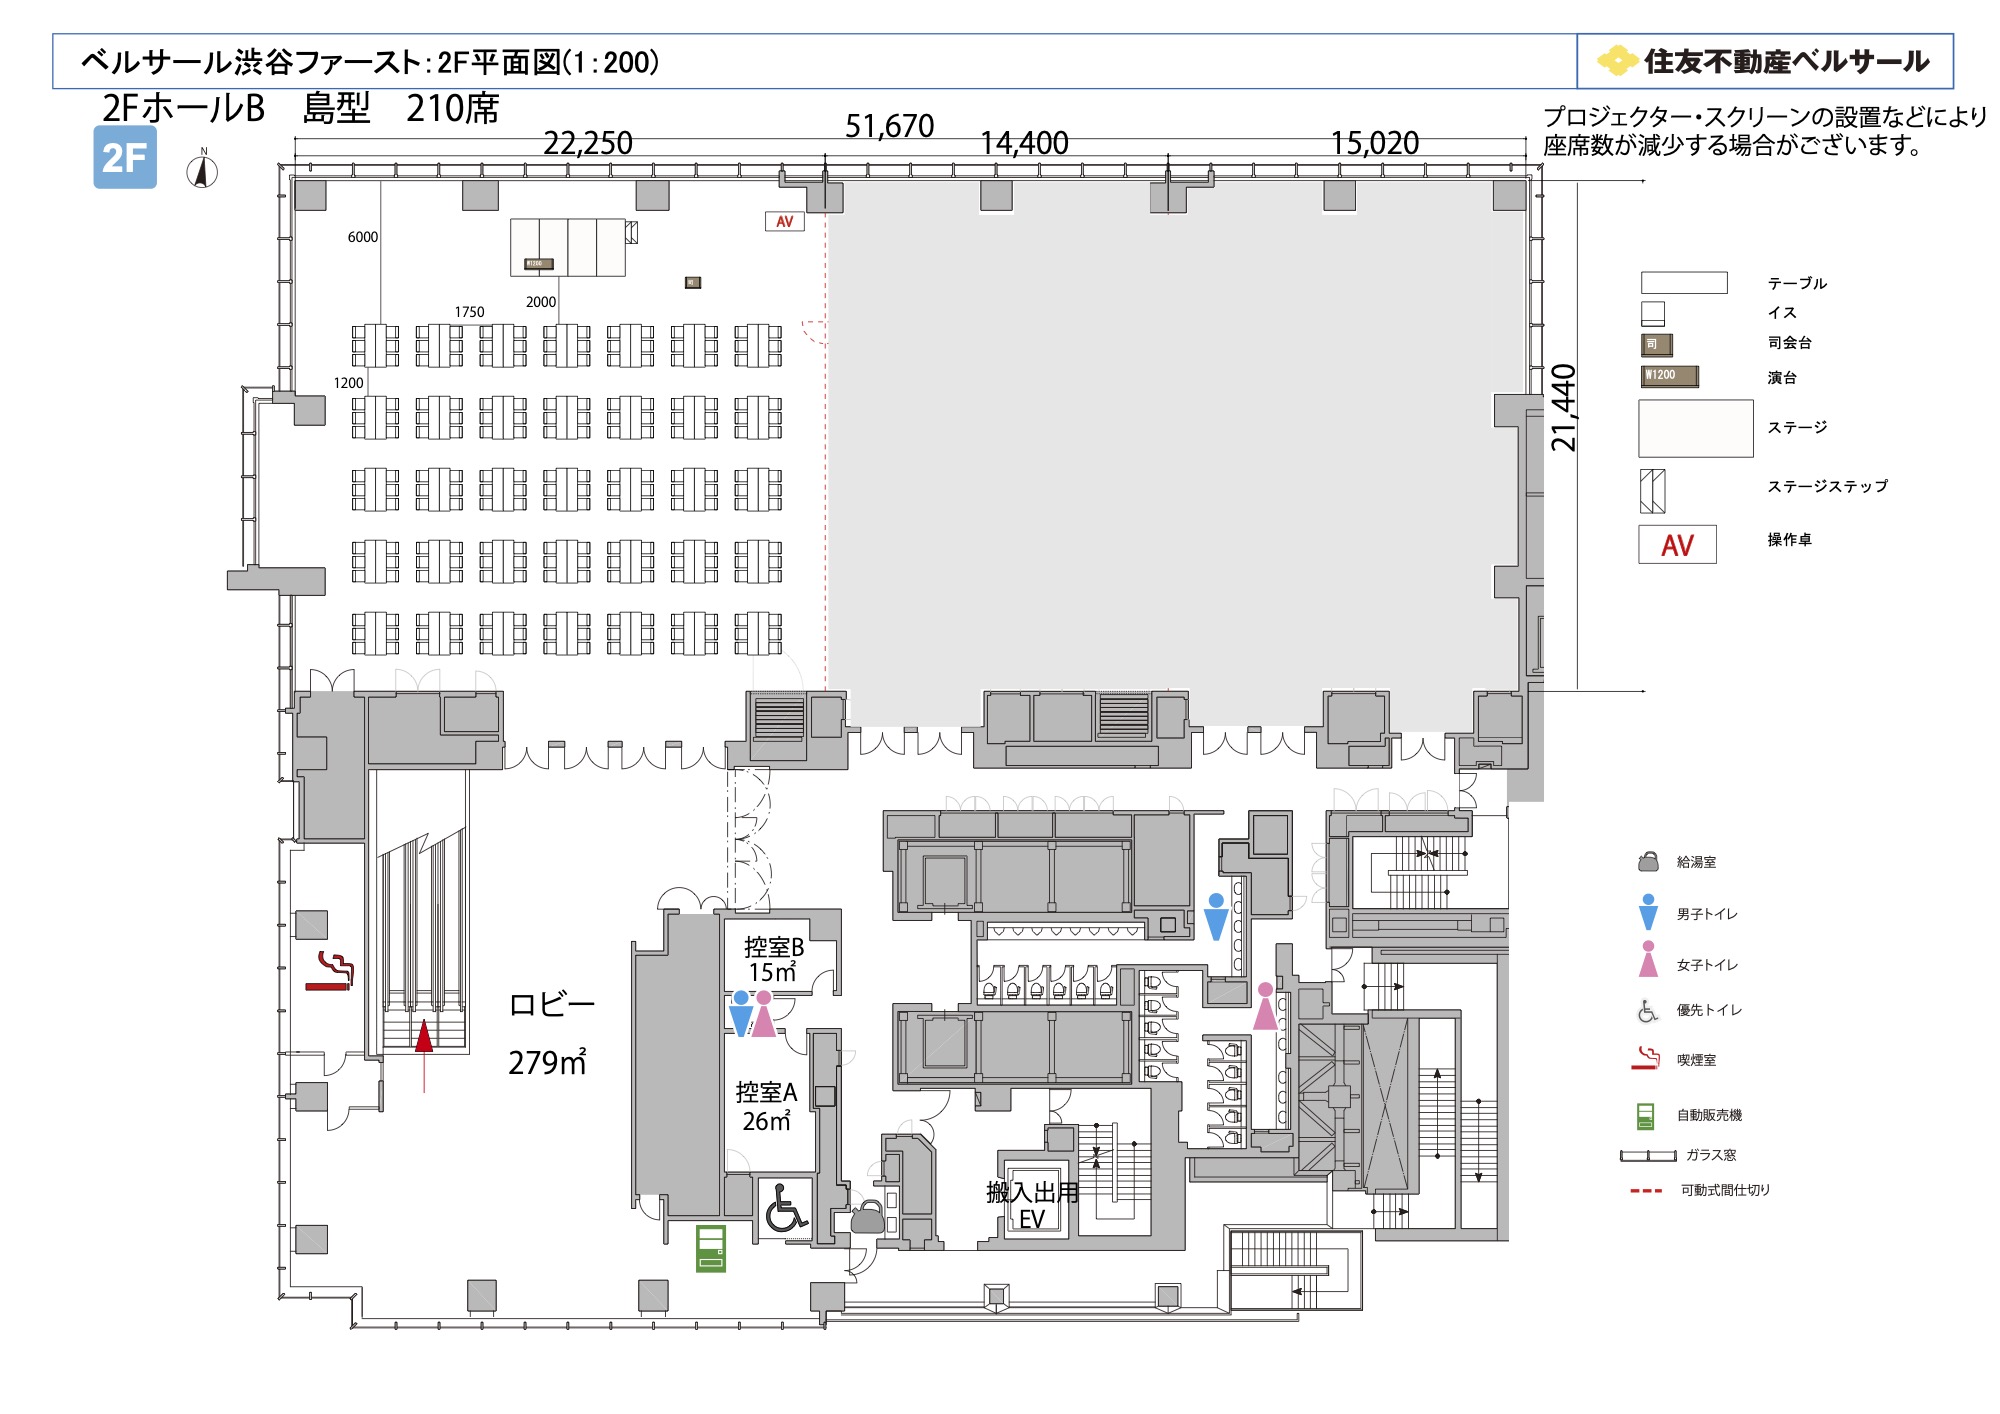Screen dimensions: 2000x1414
Task: Click the kettle icon in the floor plan
Action: coord(868,1218)
